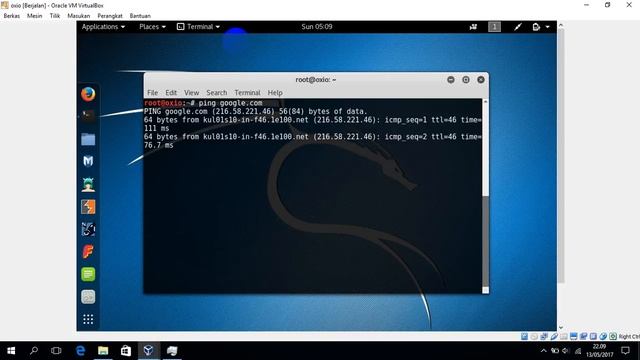Viewport: 640px width, 360px height.
Task: Open Windows Action Center notifications
Action: pos(625,351)
